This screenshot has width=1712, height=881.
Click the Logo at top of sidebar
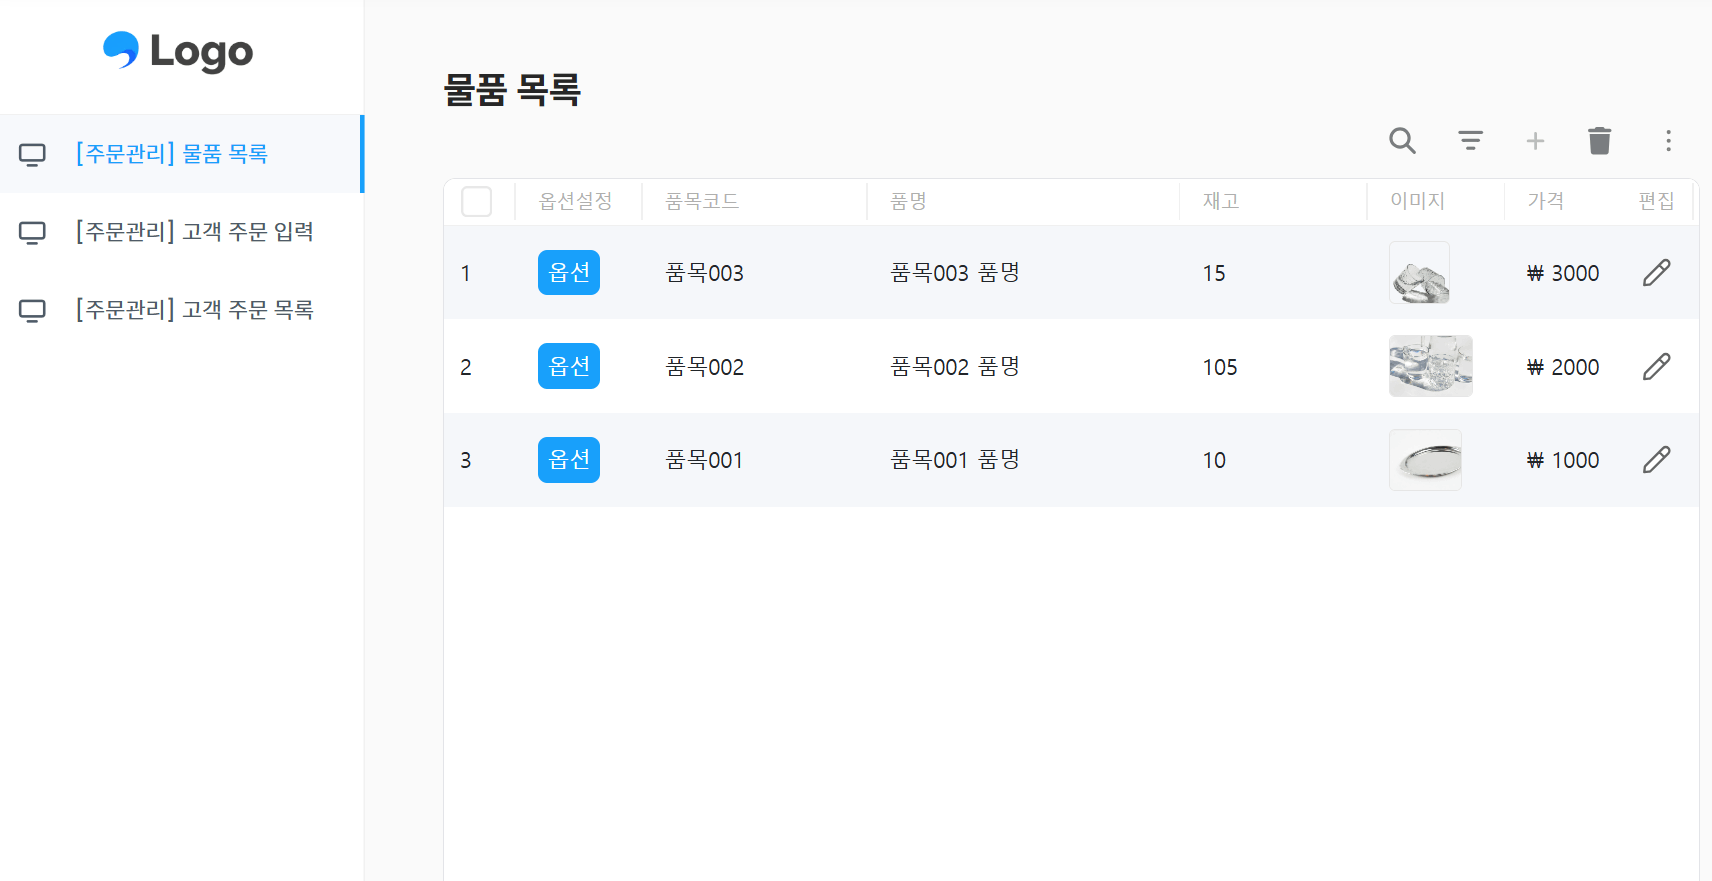point(178,52)
